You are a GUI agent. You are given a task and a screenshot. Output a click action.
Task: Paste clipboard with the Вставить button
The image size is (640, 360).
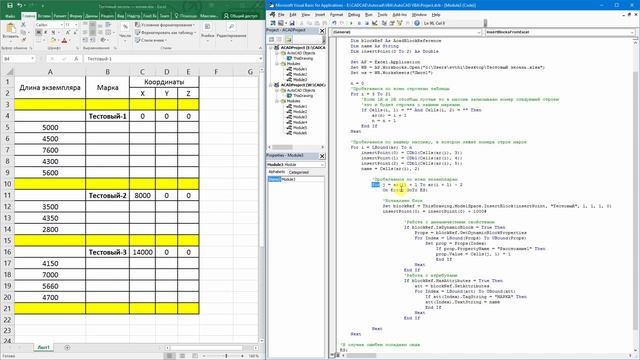(x=11, y=31)
